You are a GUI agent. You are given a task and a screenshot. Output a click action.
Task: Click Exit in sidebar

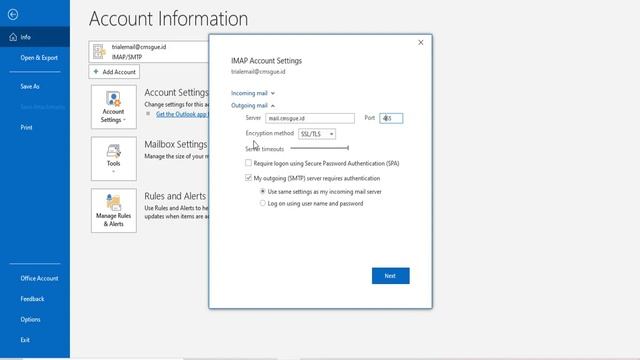coord(25,340)
